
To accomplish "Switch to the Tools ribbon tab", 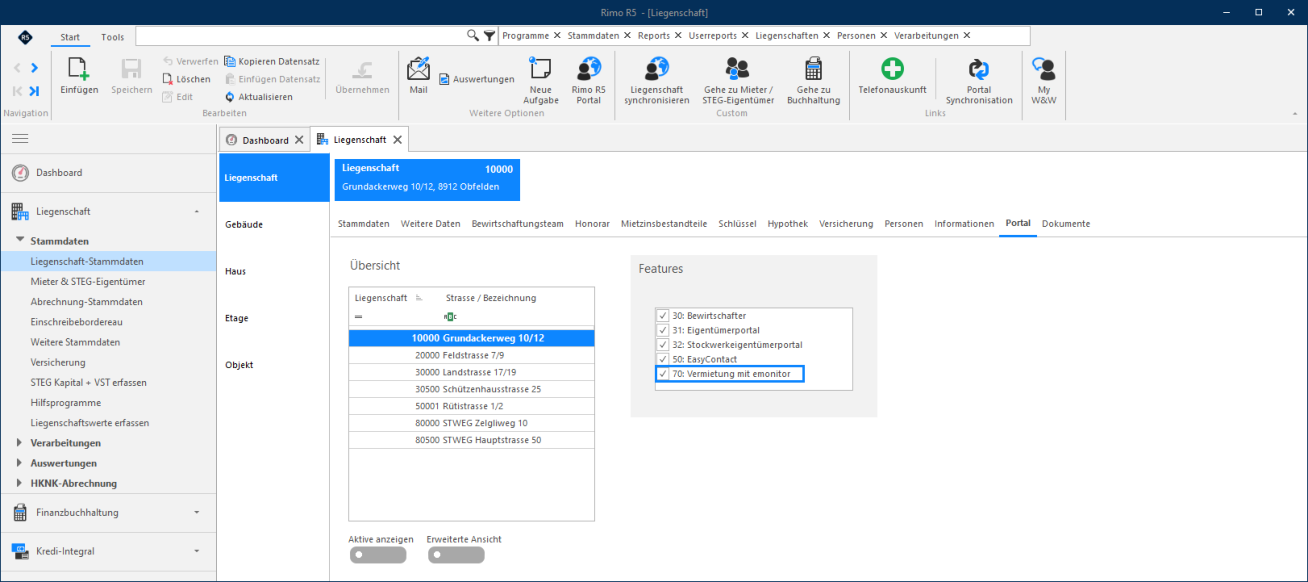I will 113,37.
